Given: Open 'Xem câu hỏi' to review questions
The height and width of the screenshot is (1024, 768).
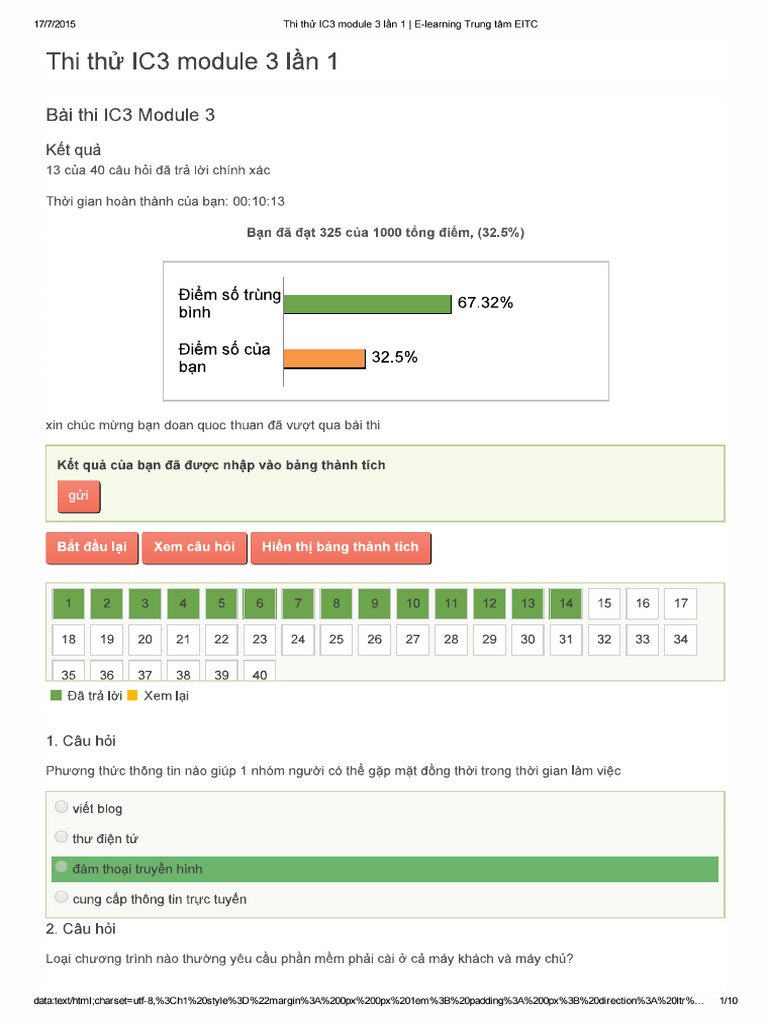Looking at the screenshot, I should tap(194, 547).
